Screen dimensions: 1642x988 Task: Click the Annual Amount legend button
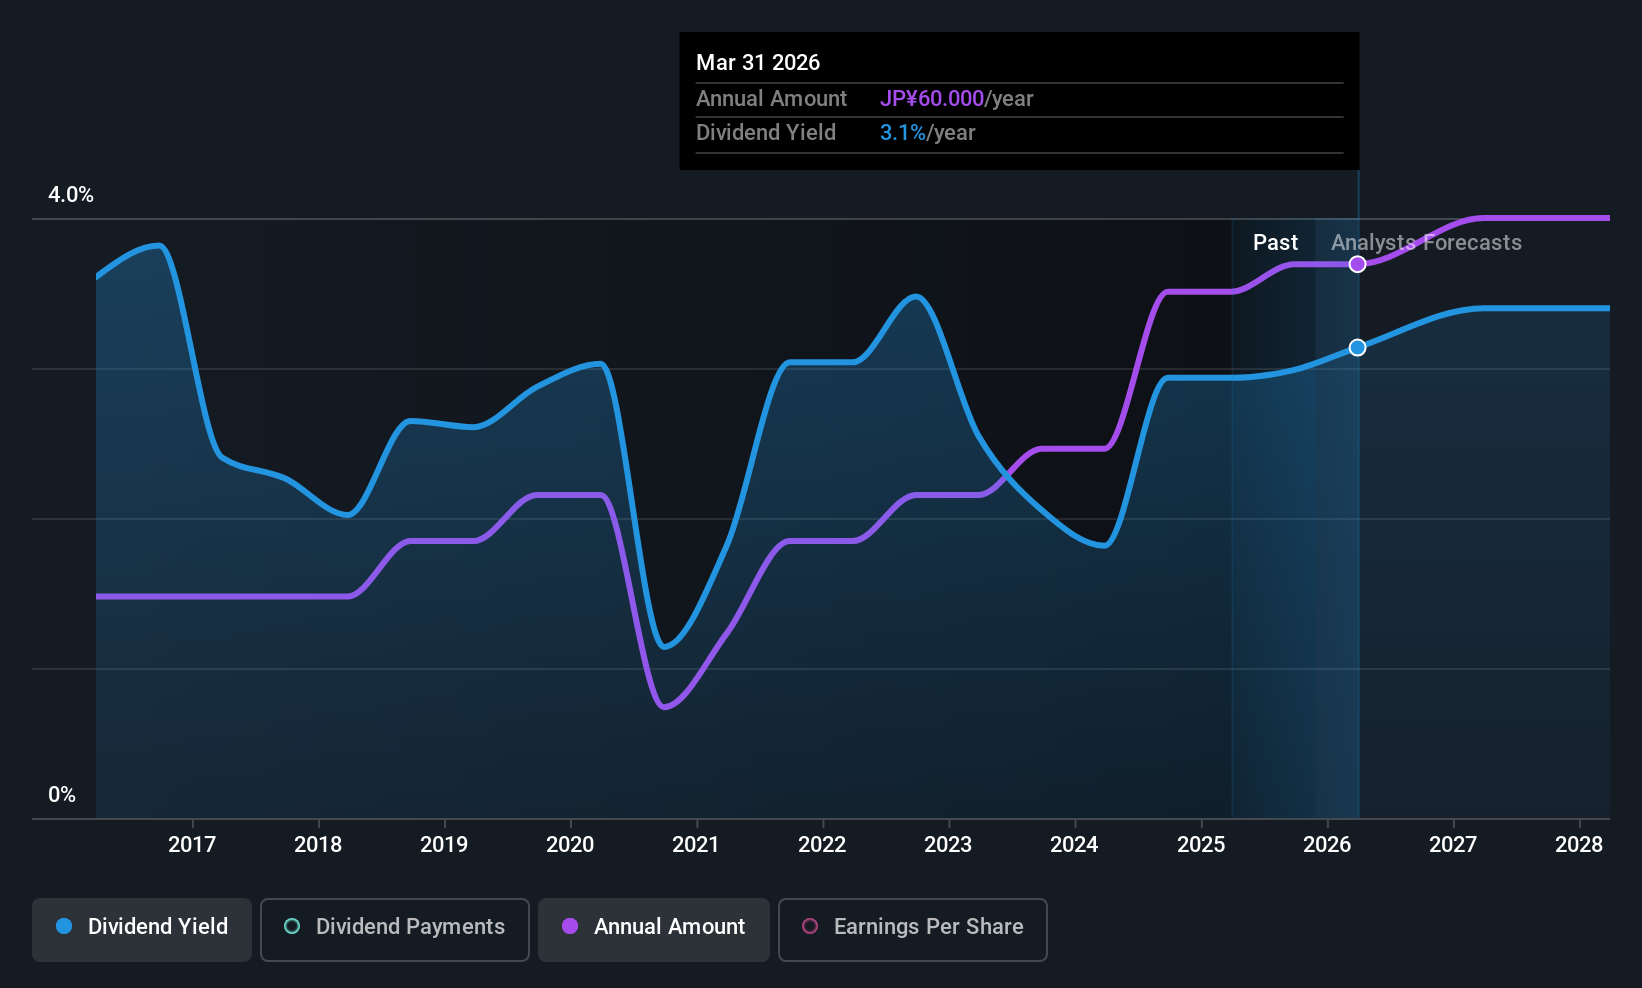tap(653, 929)
